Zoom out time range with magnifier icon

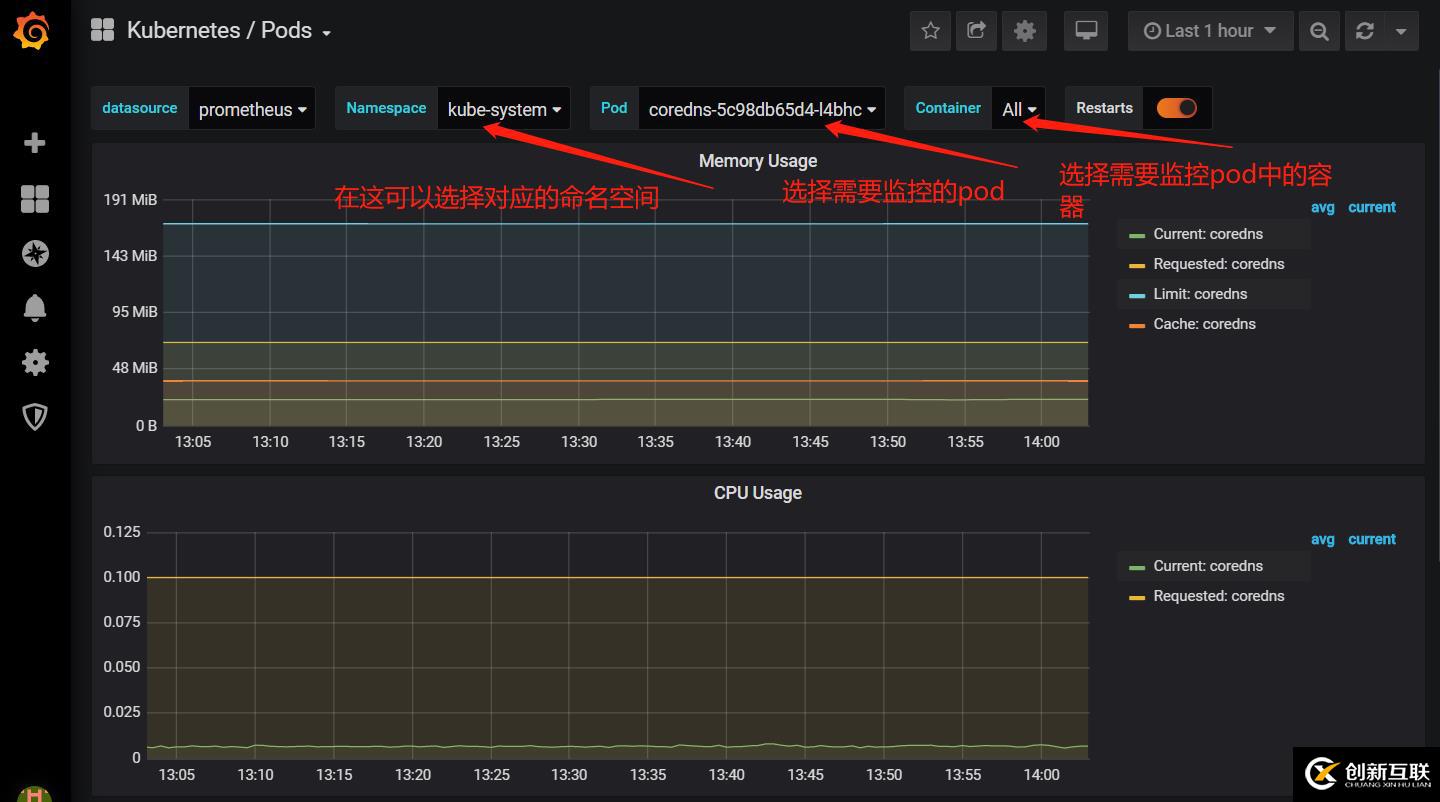(1319, 31)
